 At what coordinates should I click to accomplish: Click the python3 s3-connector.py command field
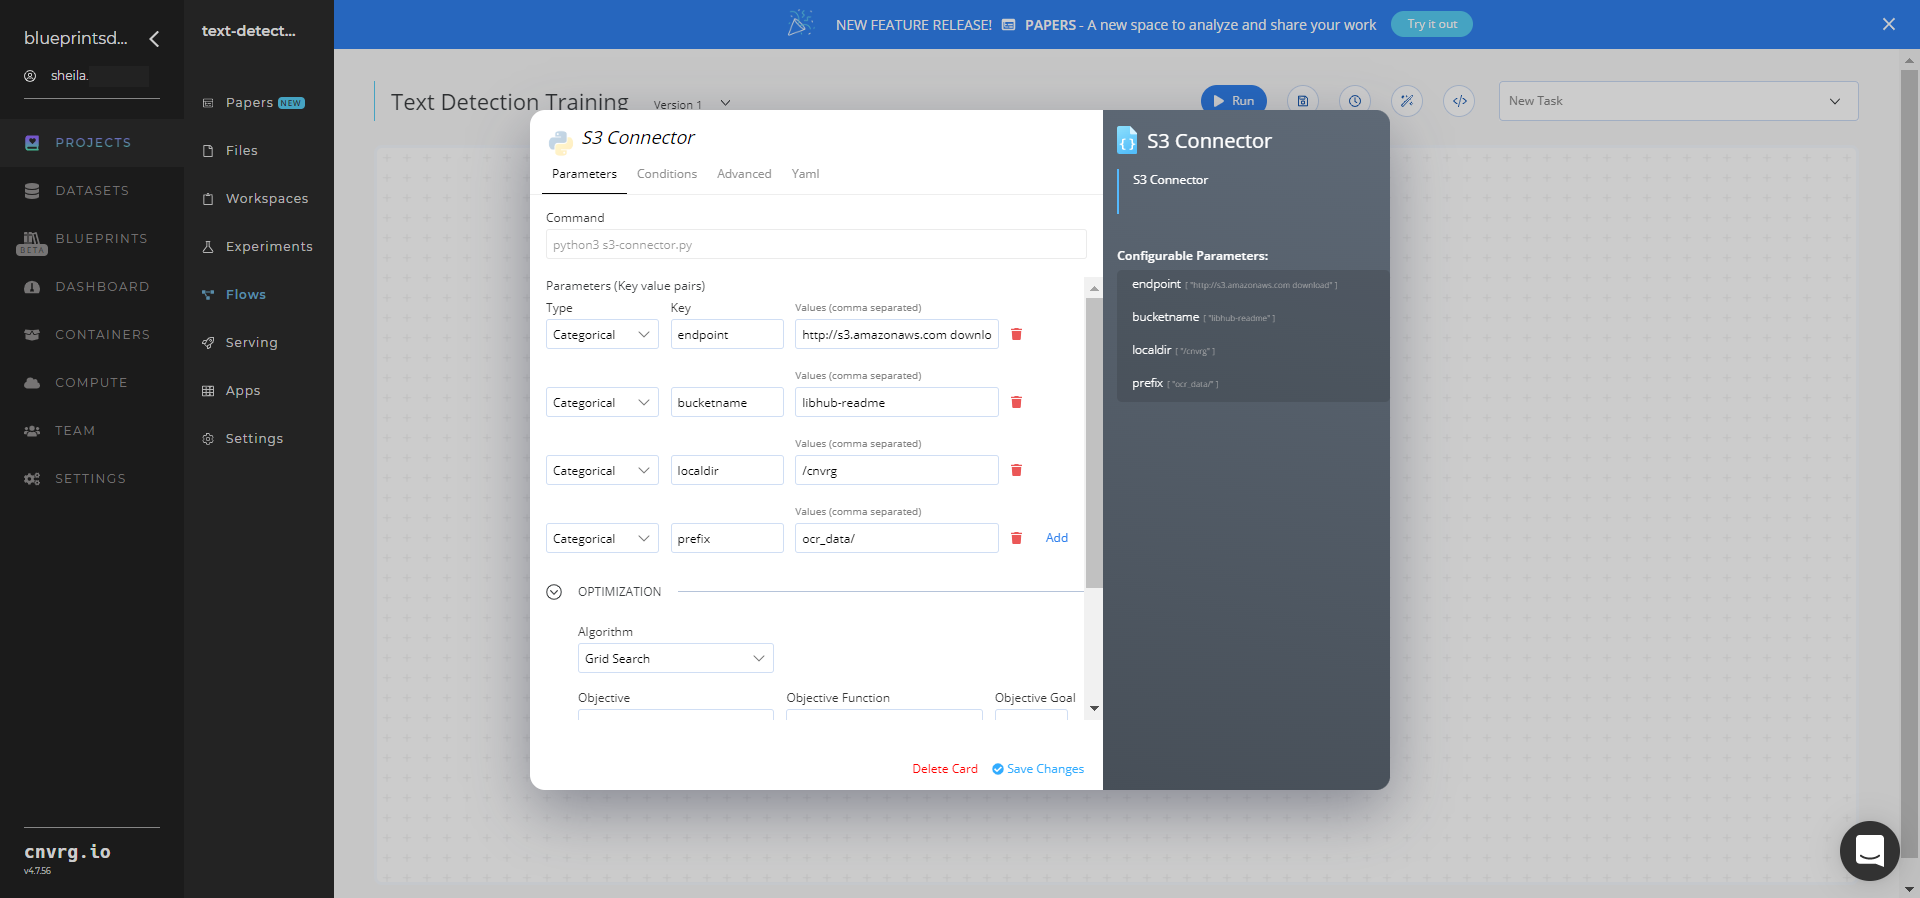click(816, 244)
